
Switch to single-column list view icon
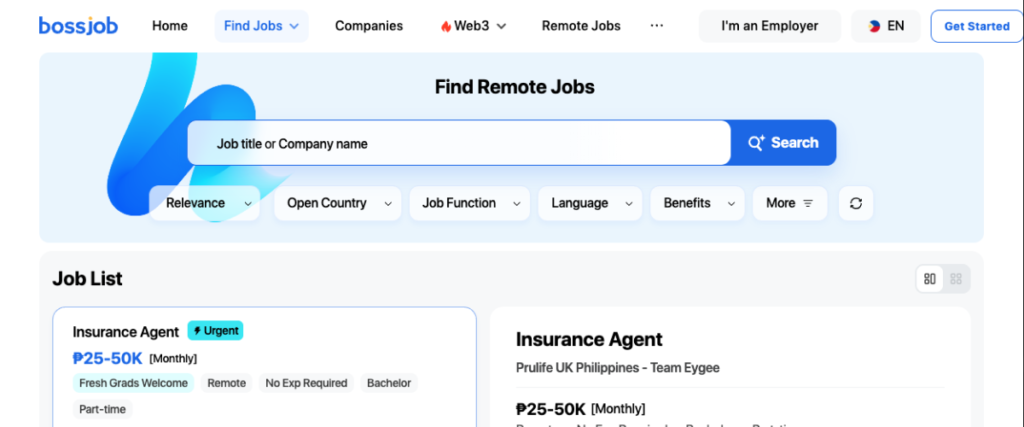click(x=930, y=279)
